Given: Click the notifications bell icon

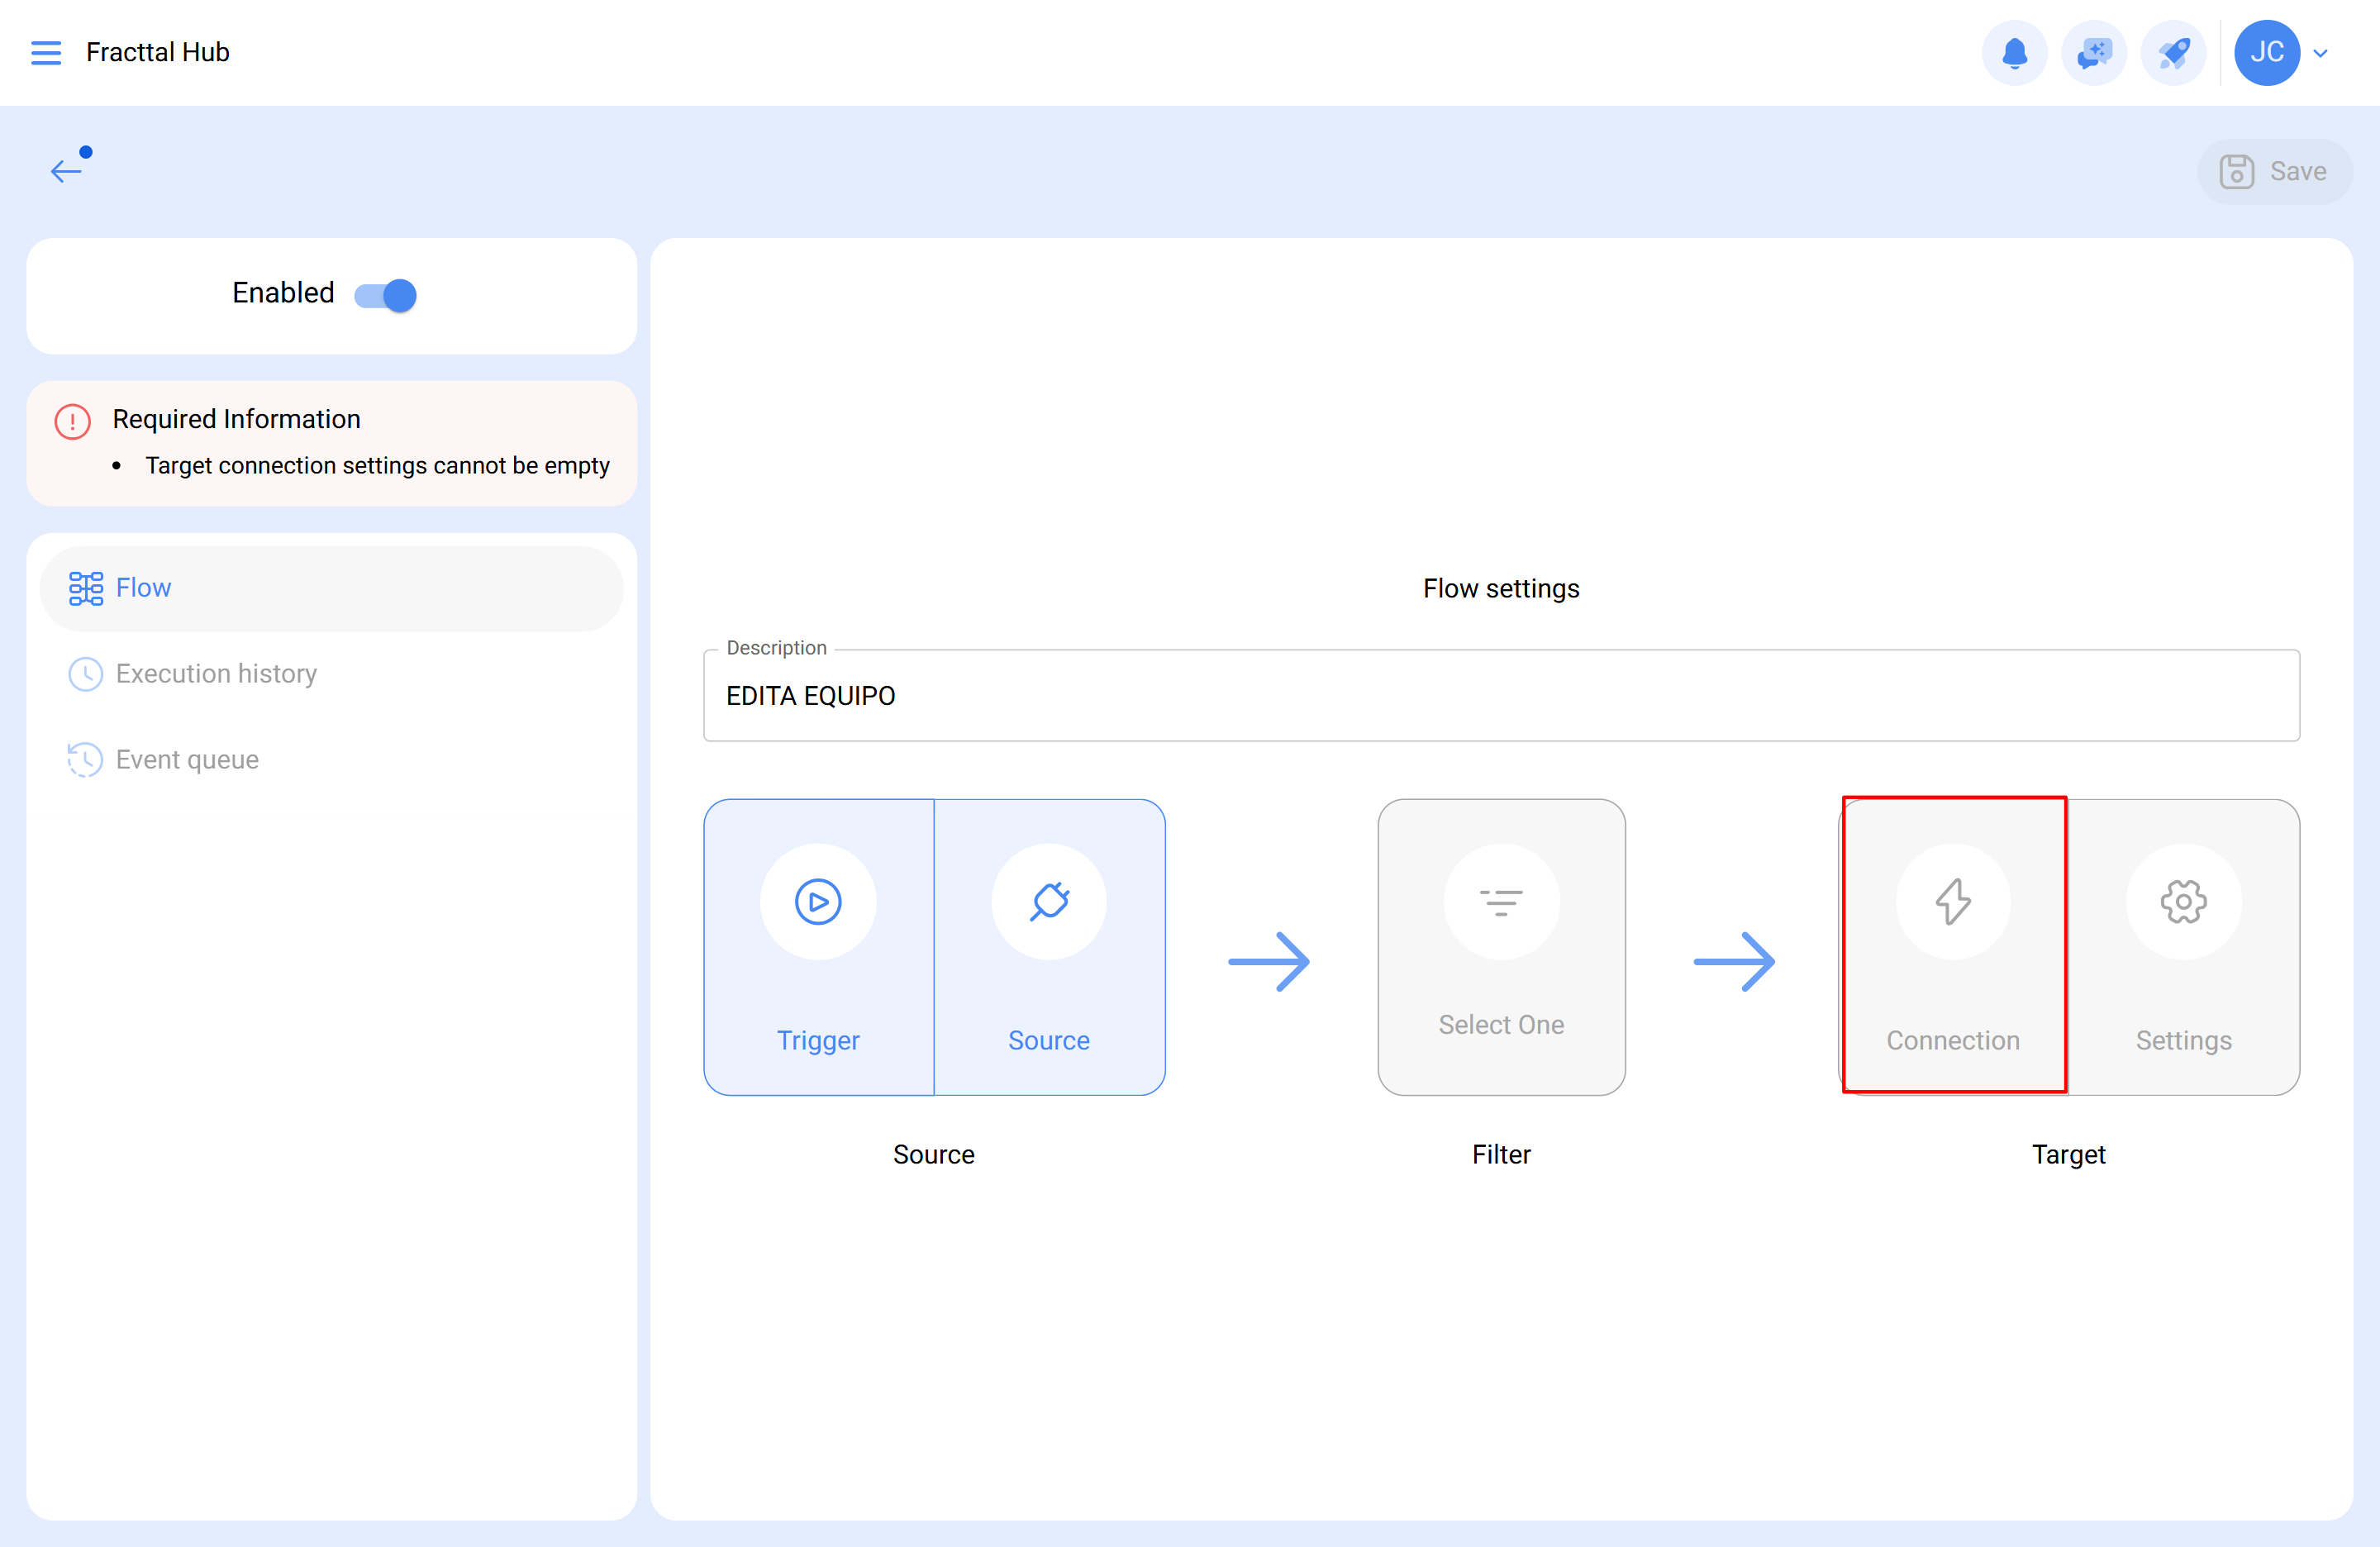Looking at the screenshot, I should [x=2014, y=52].
